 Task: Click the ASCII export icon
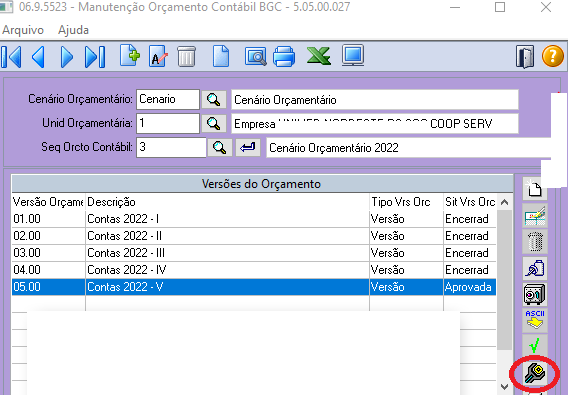535,320
